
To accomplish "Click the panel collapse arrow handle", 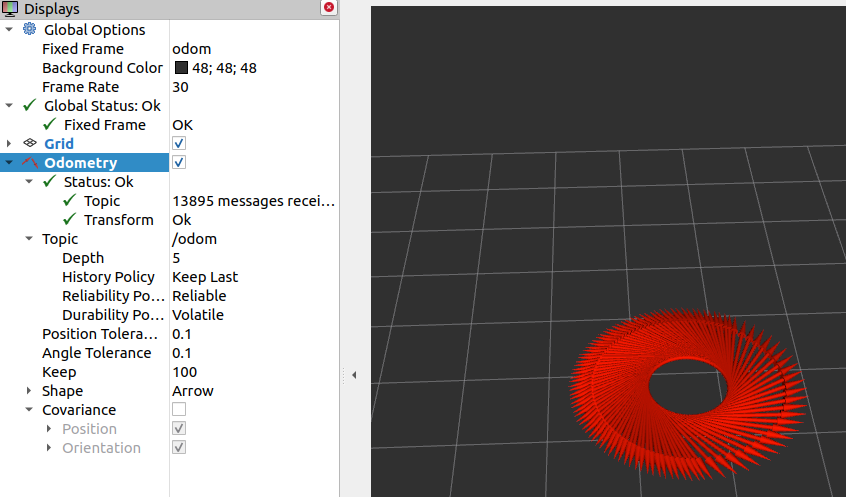I will [354, 375].
